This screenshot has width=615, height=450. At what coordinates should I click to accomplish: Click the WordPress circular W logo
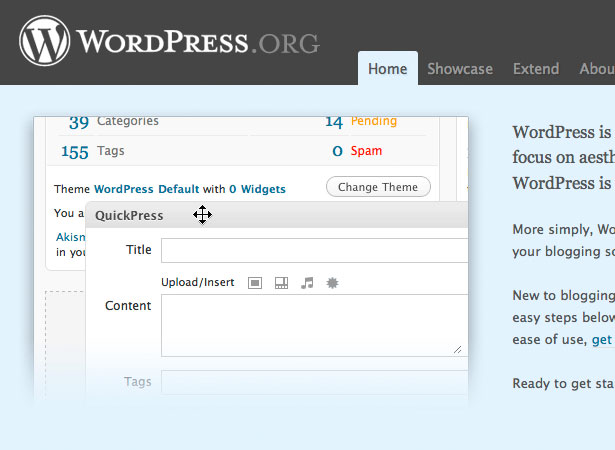45,41
